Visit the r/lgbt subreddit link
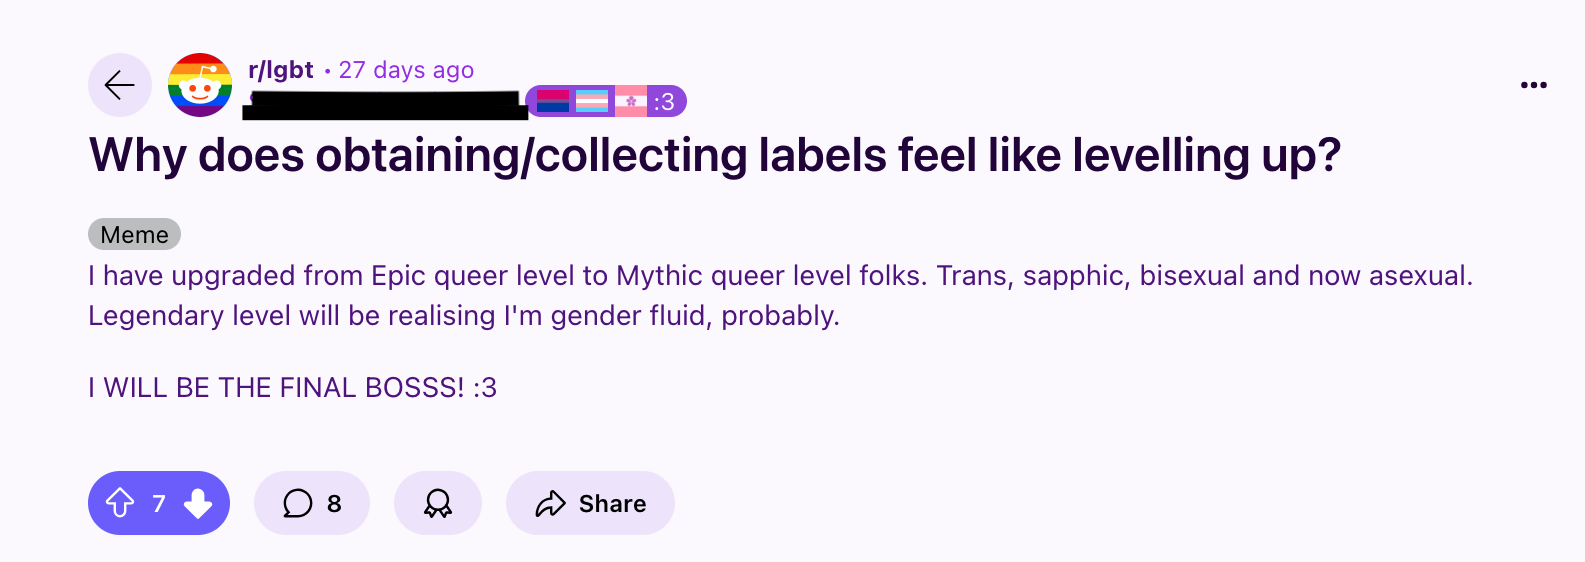Image resolution: width=1585 pixels, height=562 pixels. click(x=281, y=70)
